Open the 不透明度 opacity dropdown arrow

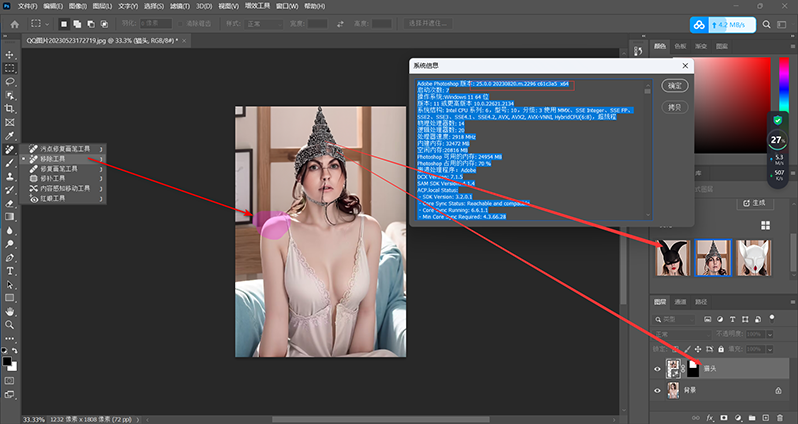click(x=770, y=334)
